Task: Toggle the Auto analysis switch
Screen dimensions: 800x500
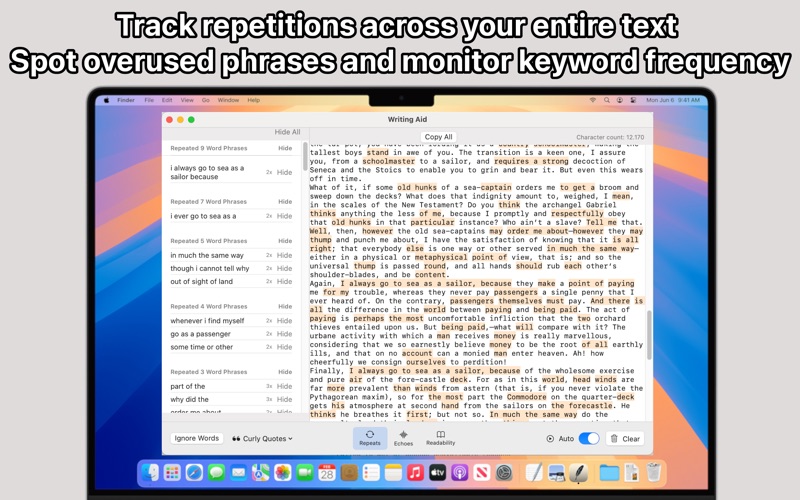Action: pyautogui.click(x=589, y=438)
